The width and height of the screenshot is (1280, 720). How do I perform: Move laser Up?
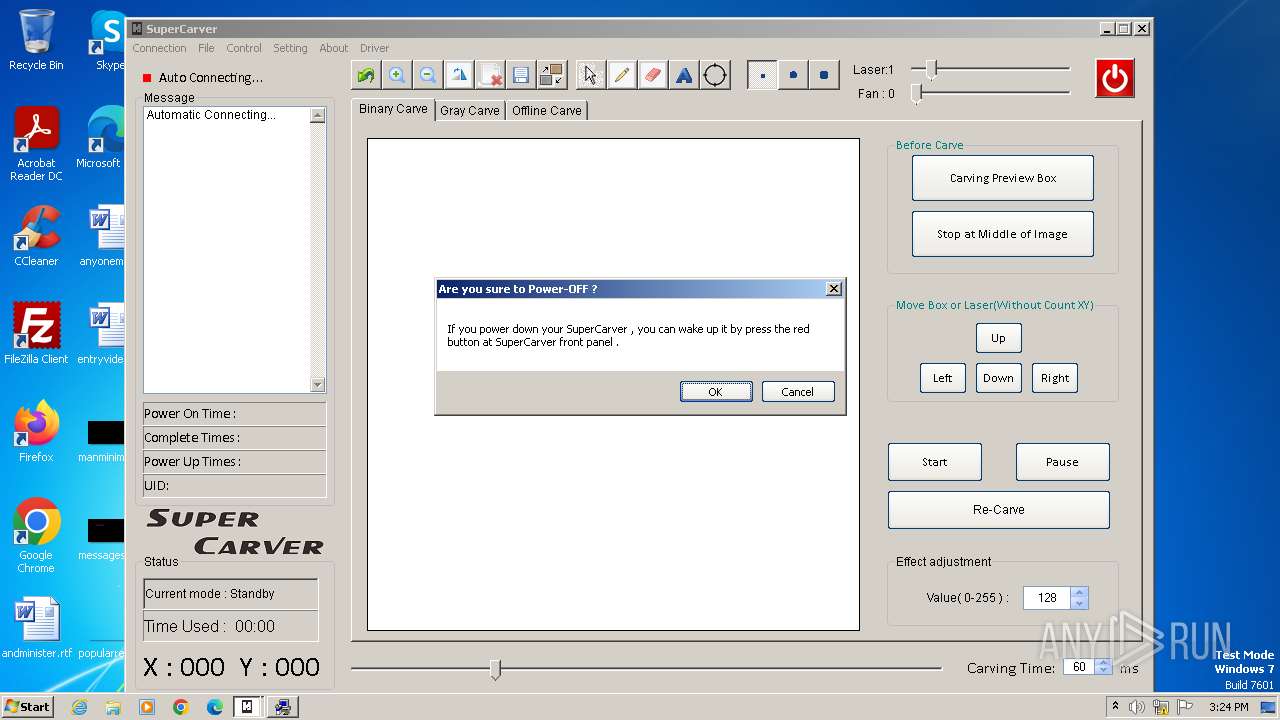(998, 338)
